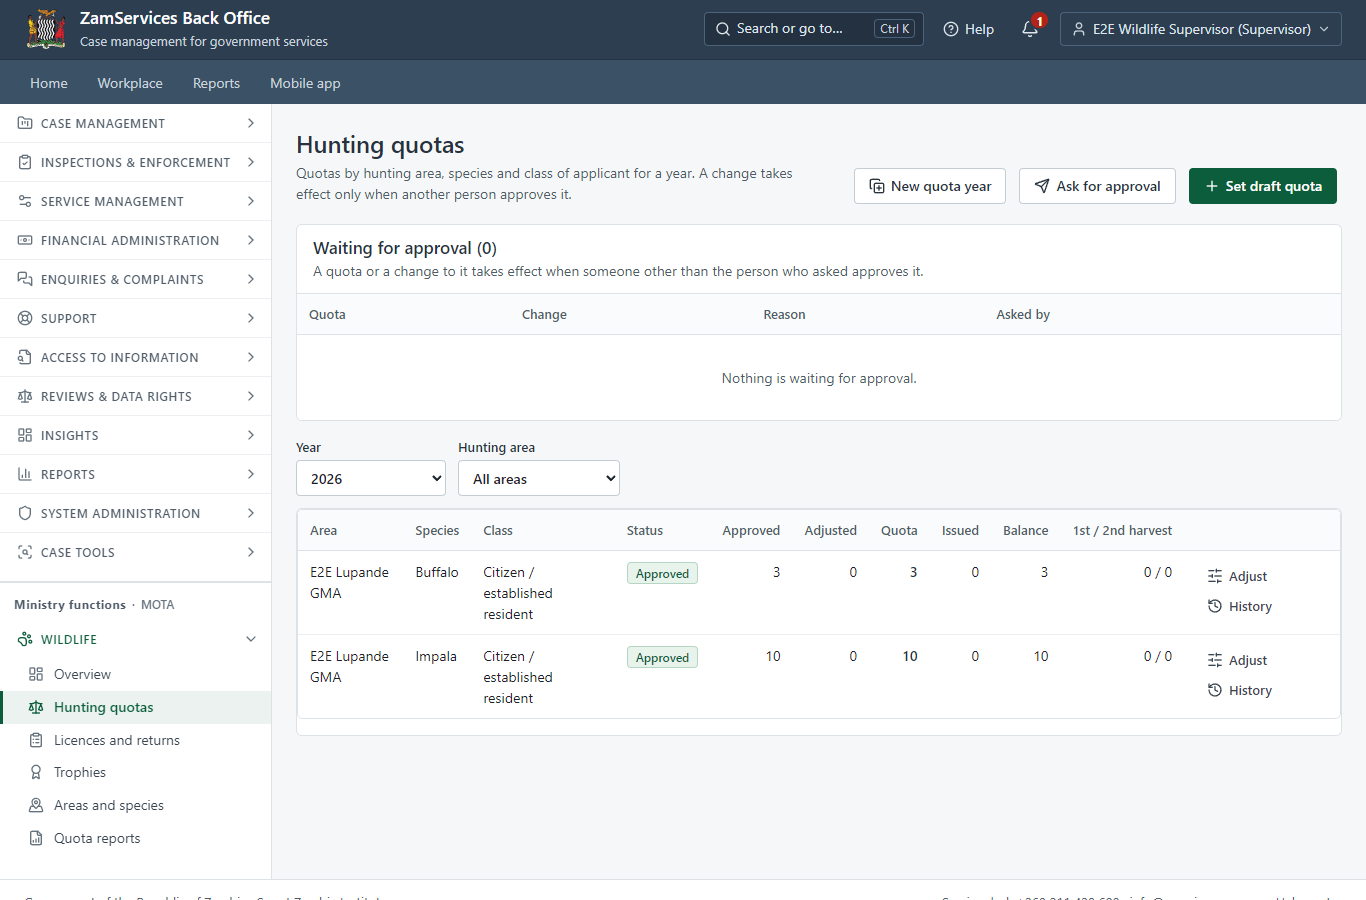The width and height of the screenshot is (1366, 900).
Task: Go to the Home menu item
Action: pyautogui.click(x=49, y=83)
